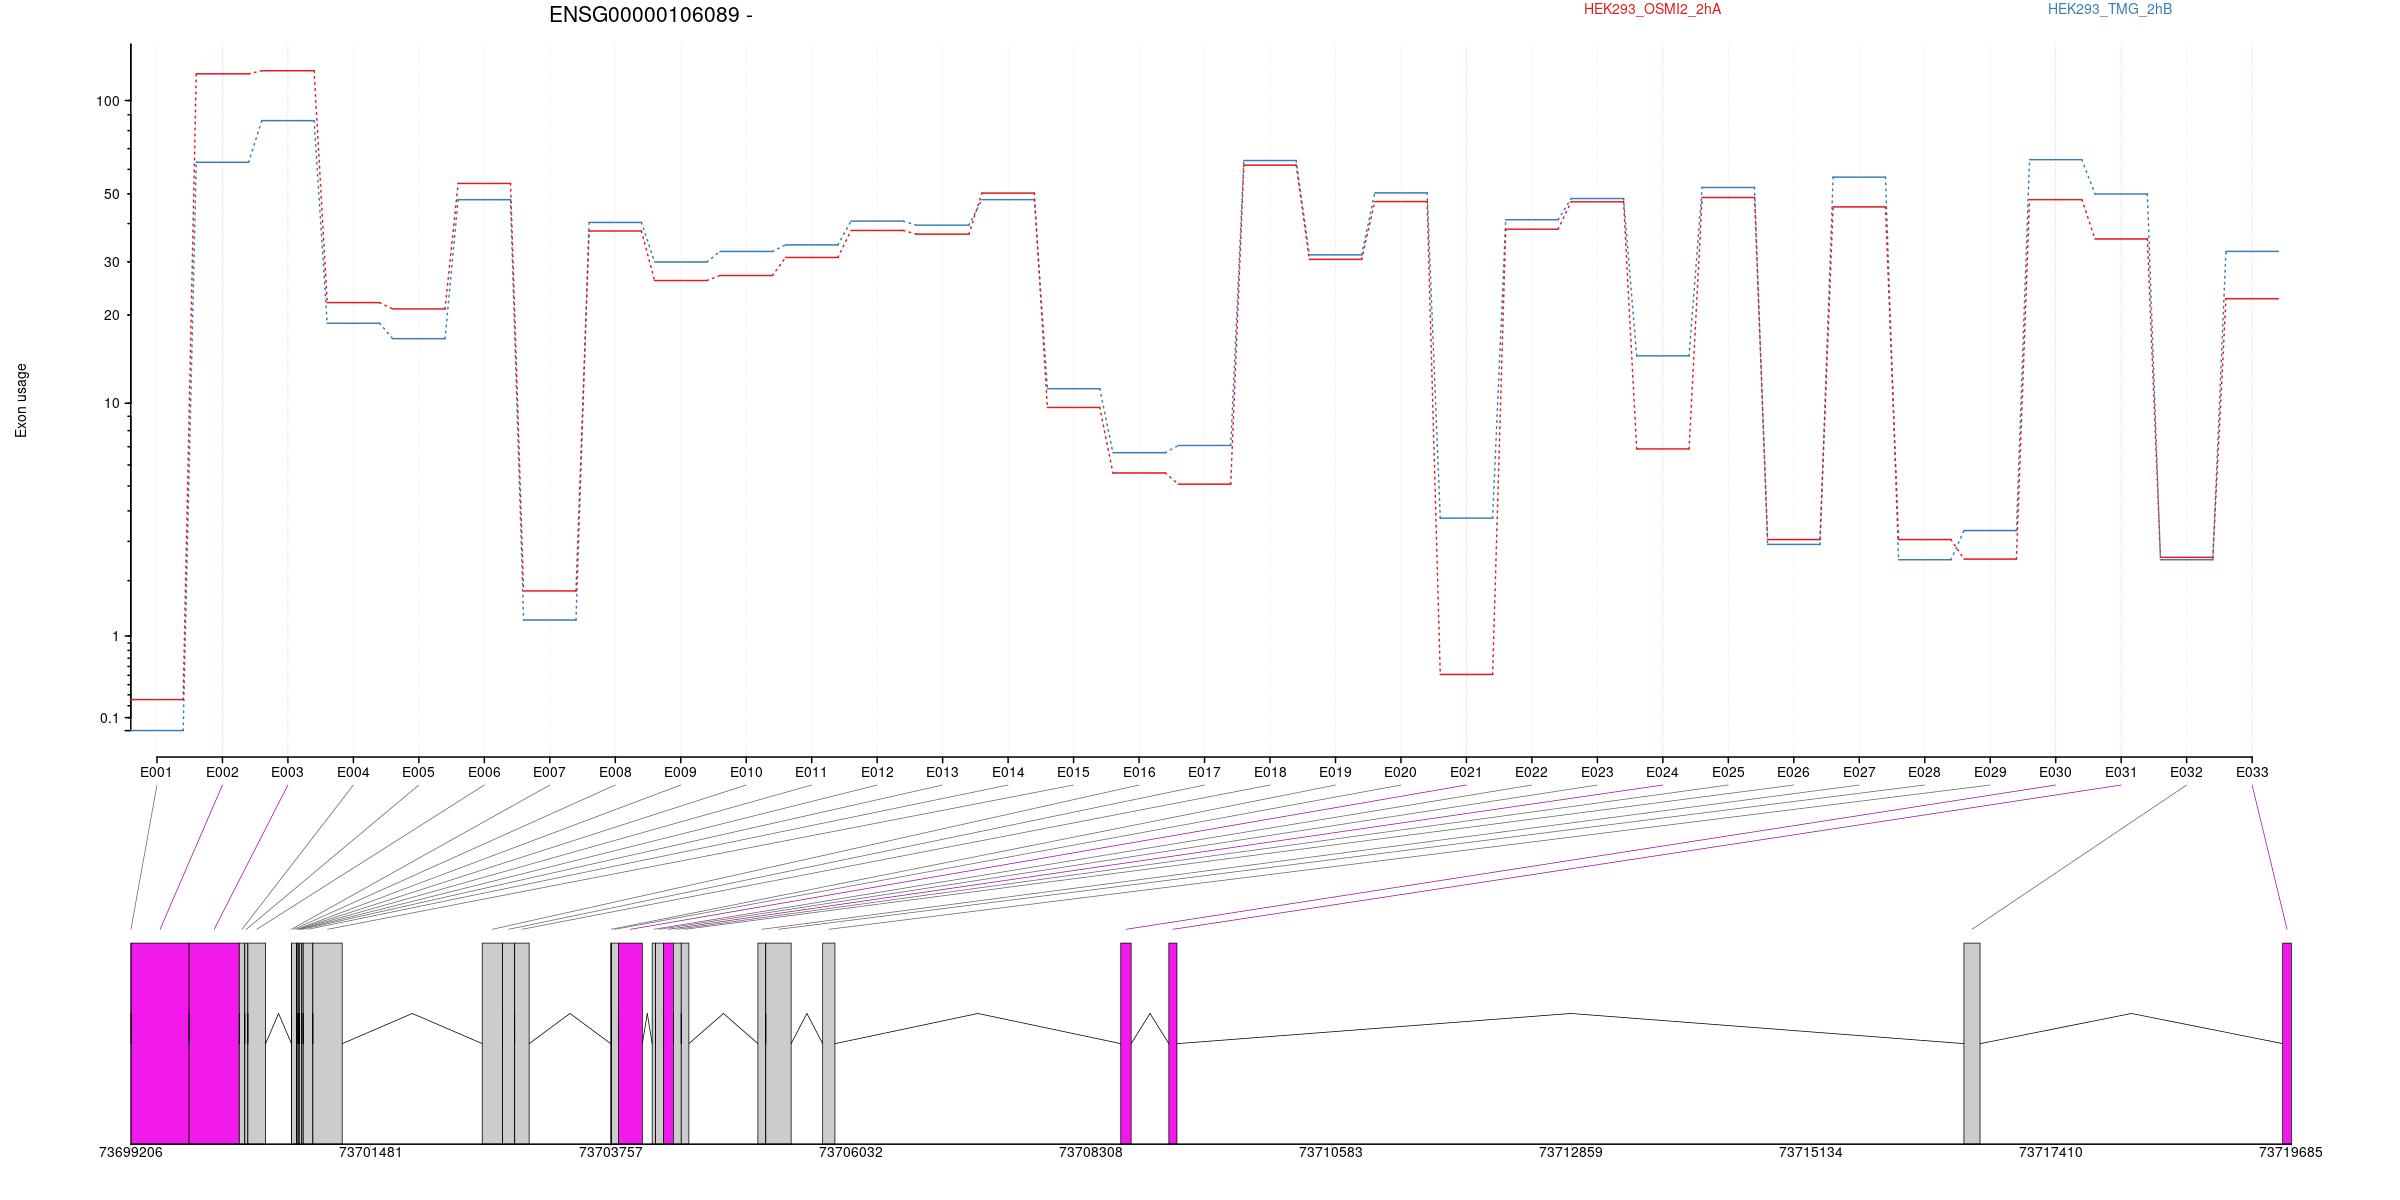Click the y-axis value 100
Screen dimensions: 2400x1200
pos(107,101)
